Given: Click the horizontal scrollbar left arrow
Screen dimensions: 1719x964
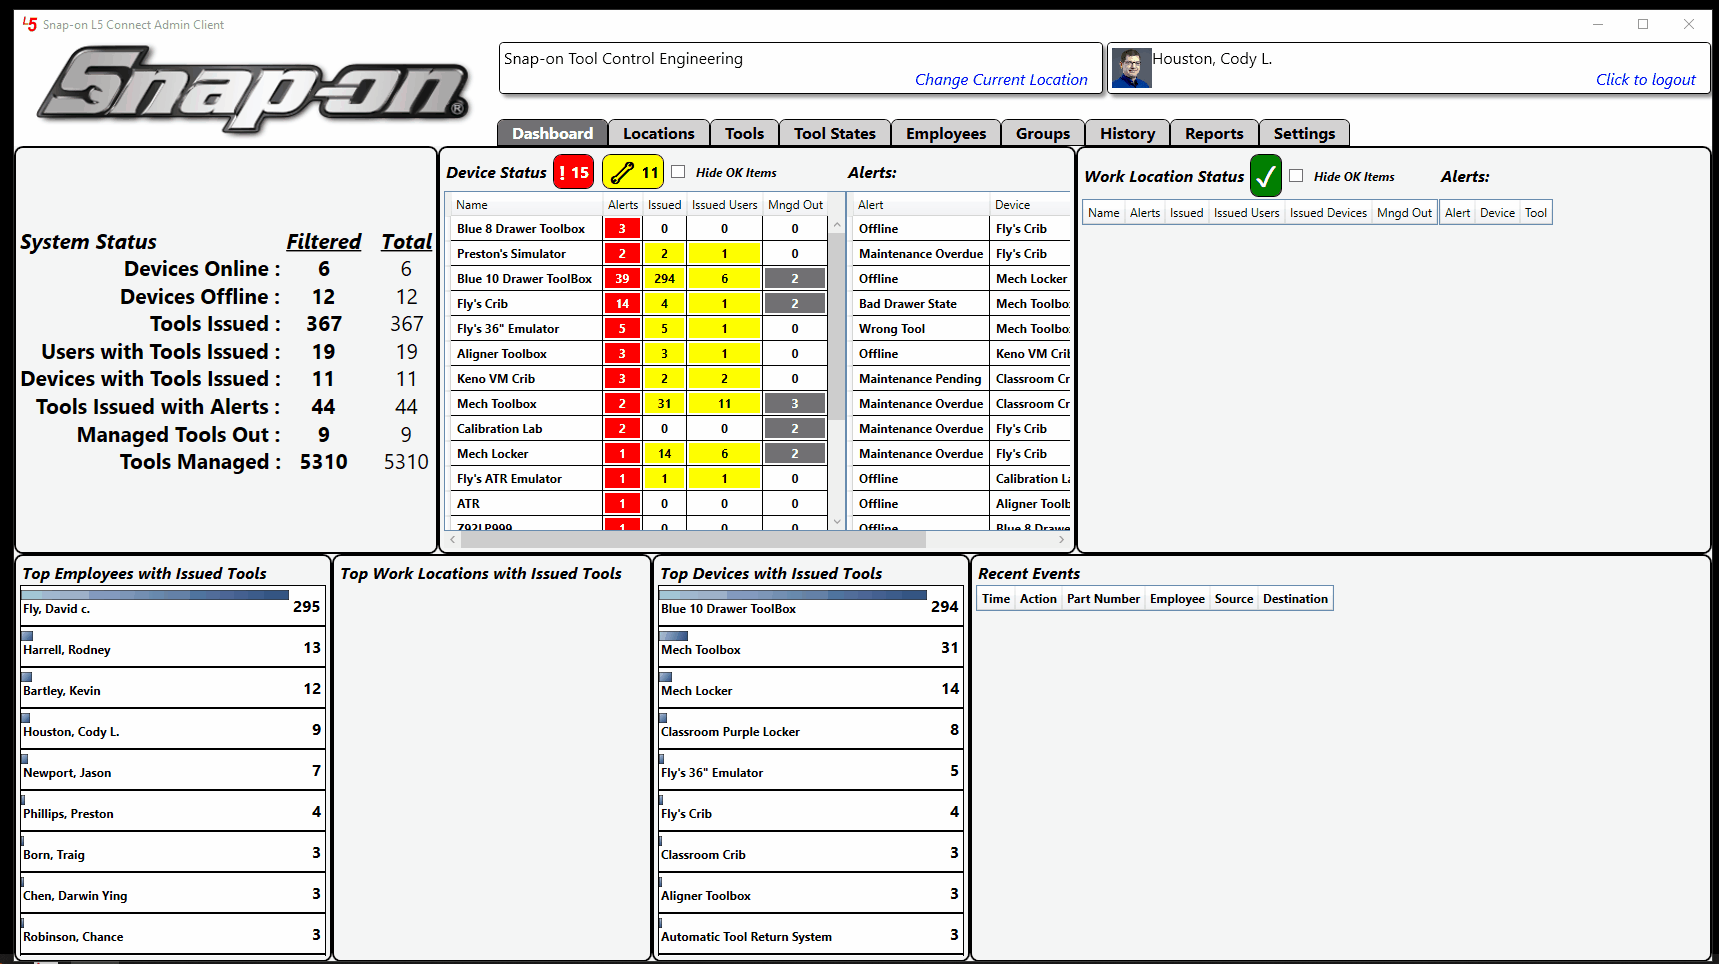Looking at the screenshot, I should coord(453,540).
